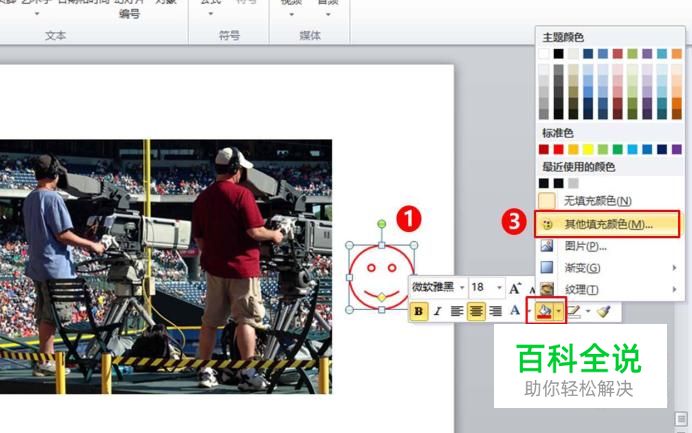Pick the blue standard color swatch
This screenshot has width=692, height=433.
(x=647, y=149)
